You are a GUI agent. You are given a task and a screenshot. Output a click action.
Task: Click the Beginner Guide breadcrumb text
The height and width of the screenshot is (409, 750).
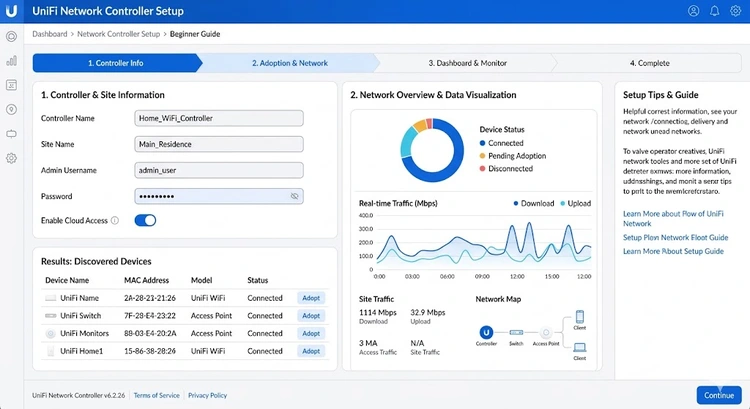click(x=195, y=34)
